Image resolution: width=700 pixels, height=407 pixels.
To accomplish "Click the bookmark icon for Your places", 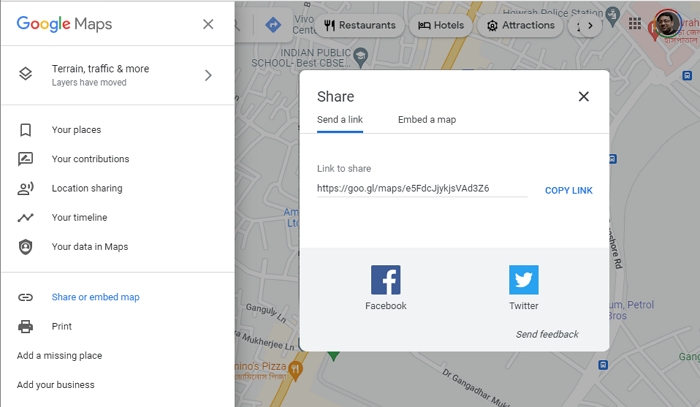I will point(25,130).
